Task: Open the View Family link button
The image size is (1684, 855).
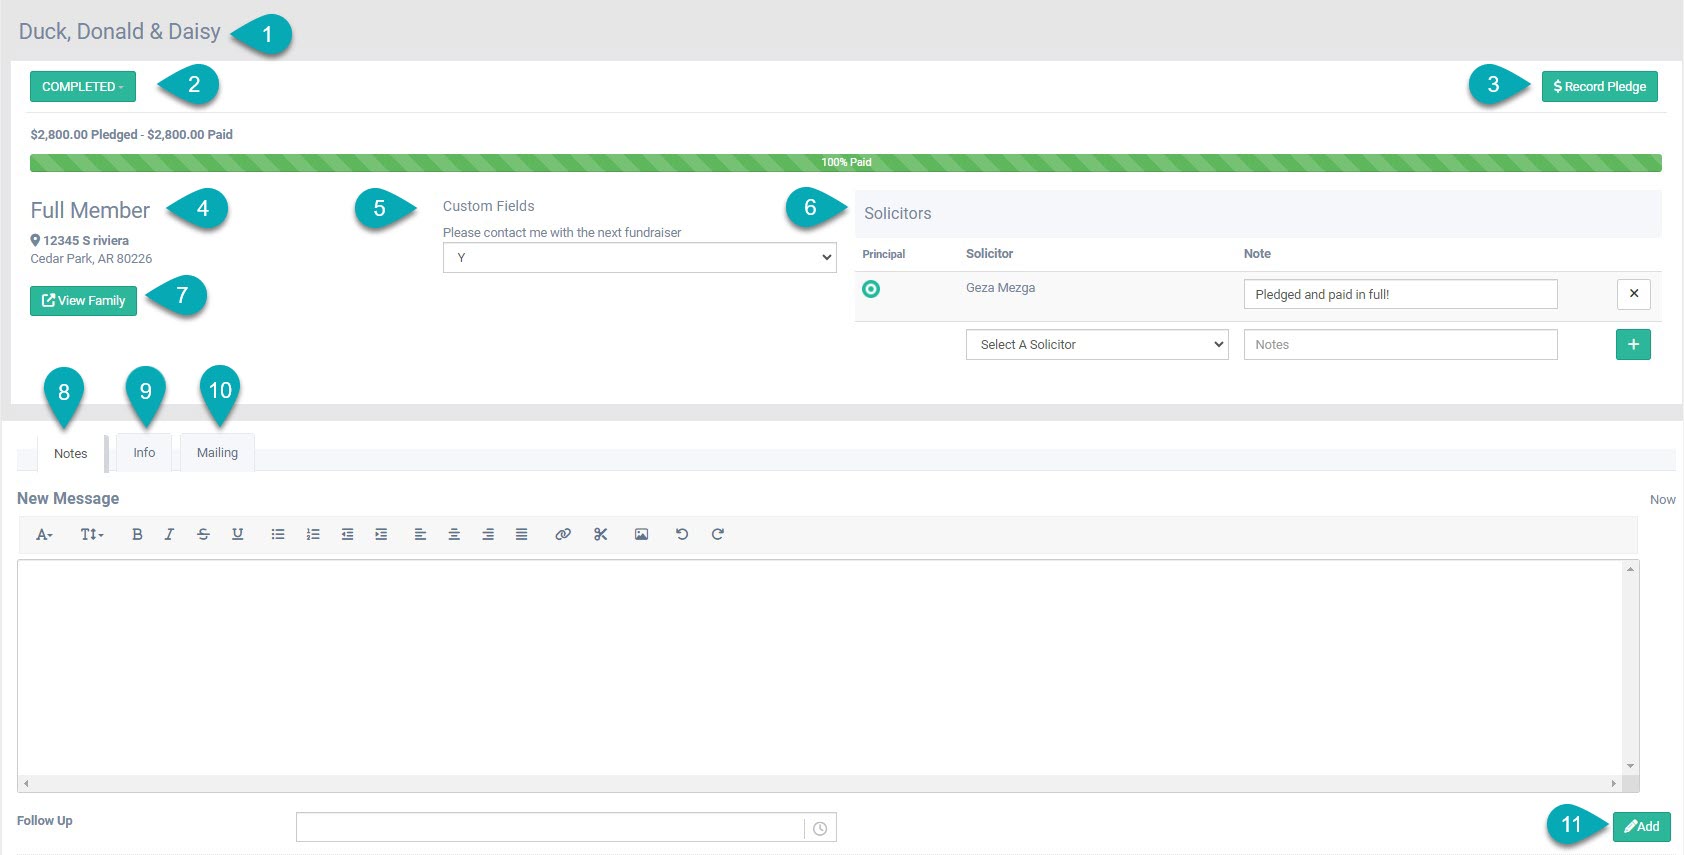Action: [x=83, y=301]
